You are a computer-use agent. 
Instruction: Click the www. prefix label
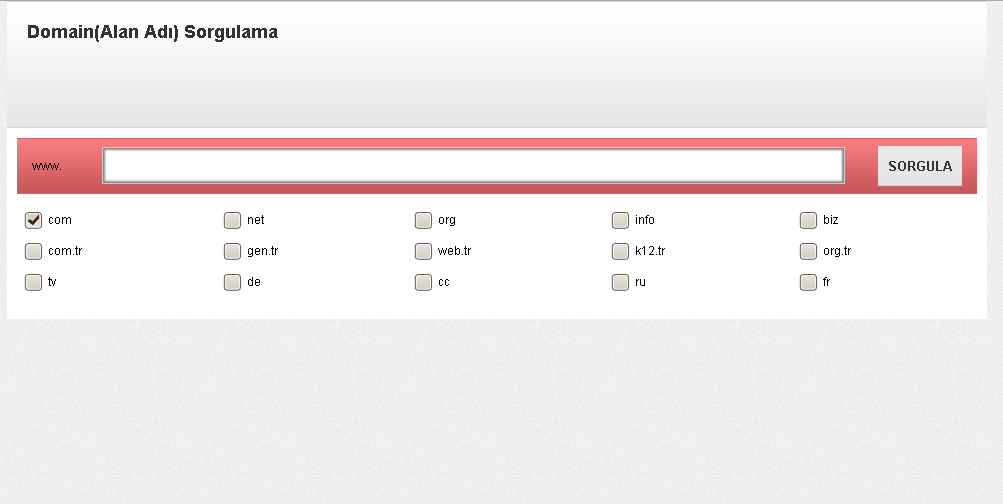(47, 166)
